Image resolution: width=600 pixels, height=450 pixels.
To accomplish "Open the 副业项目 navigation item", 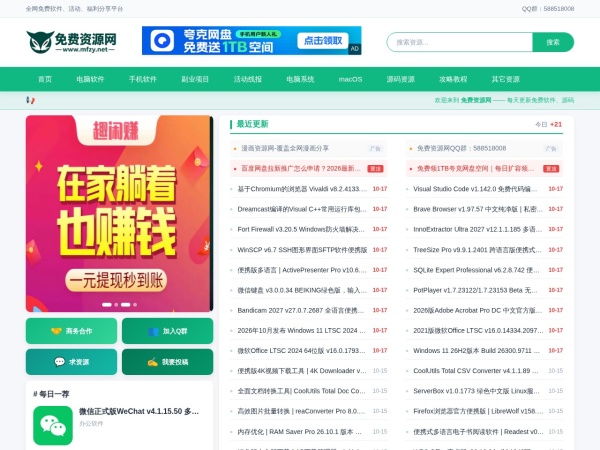I will tap(195, 79).
